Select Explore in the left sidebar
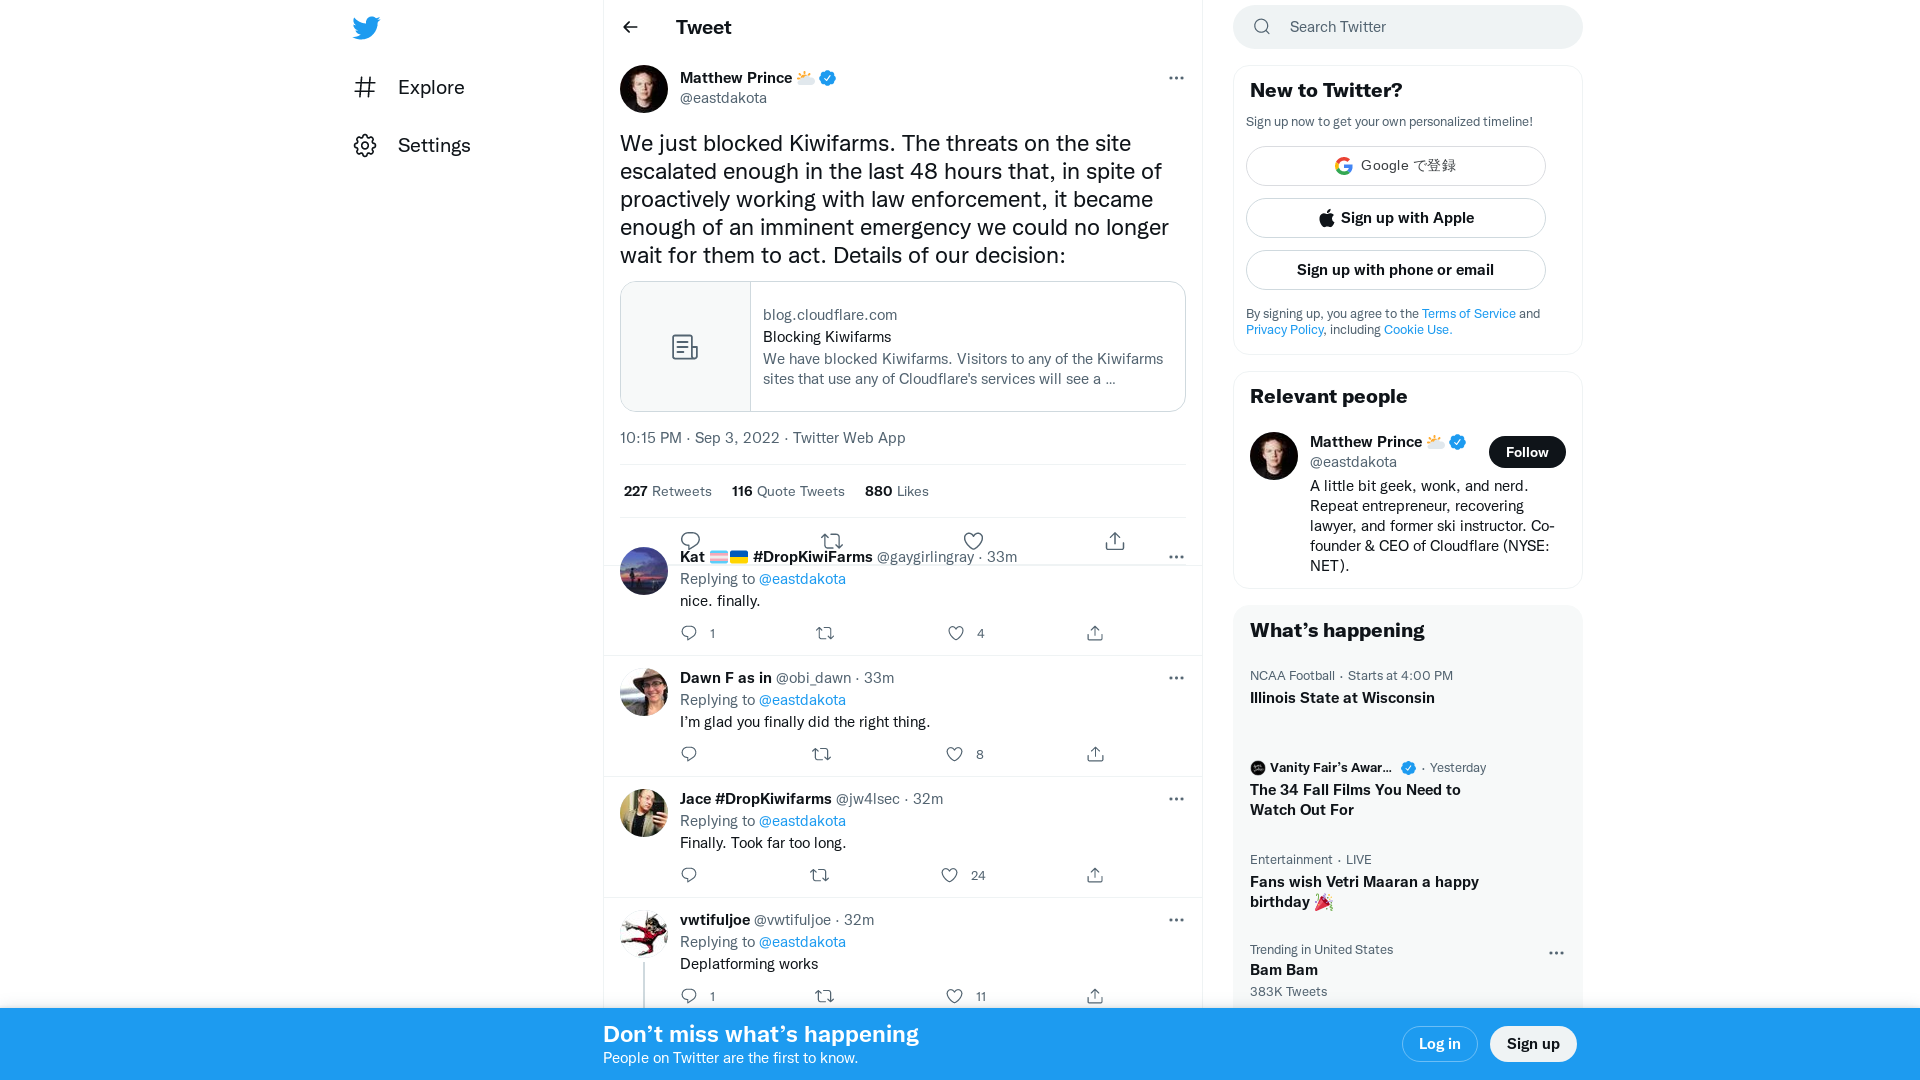 pyautogui.click(x=430, y=87)
